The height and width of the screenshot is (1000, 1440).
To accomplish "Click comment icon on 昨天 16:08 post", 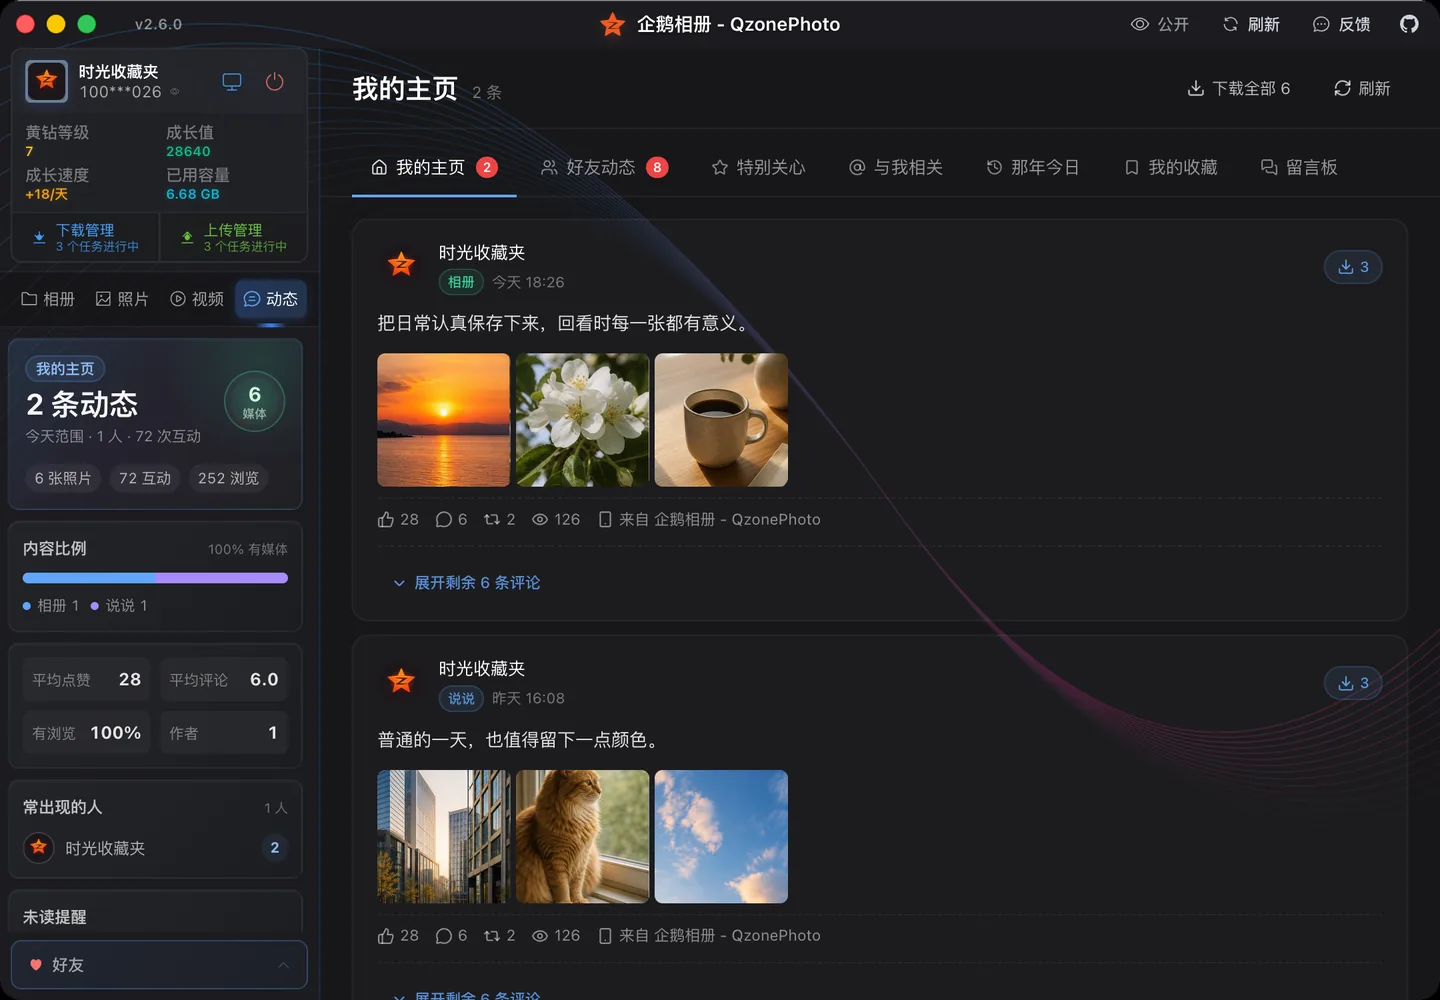I will (x=444, y=935).
